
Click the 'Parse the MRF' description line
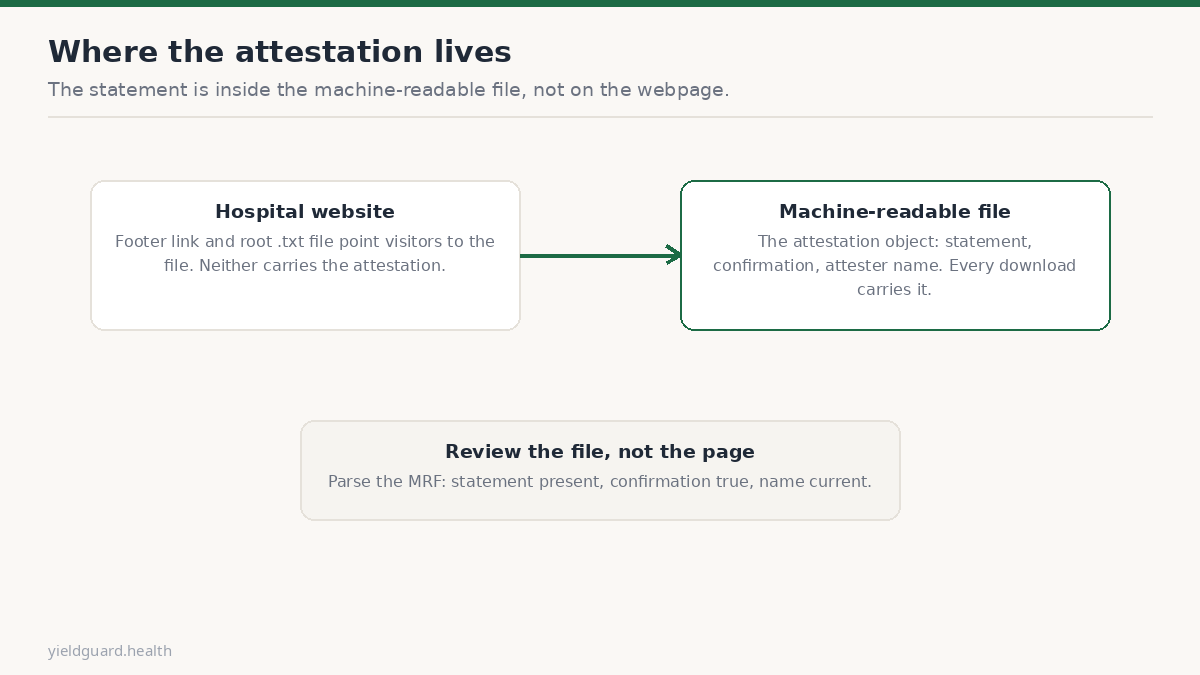click(600, 482)
